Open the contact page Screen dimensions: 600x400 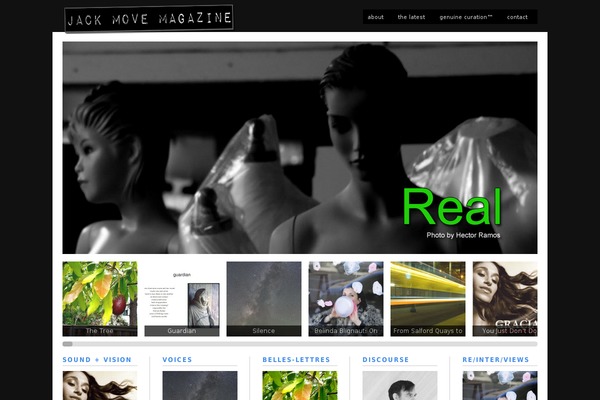(517, 17)
